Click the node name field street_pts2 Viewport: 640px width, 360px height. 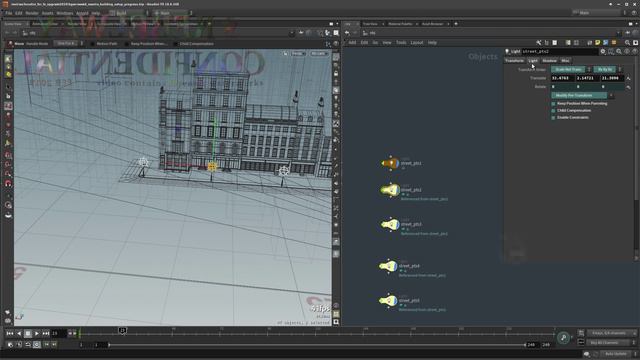pos(559,51)
